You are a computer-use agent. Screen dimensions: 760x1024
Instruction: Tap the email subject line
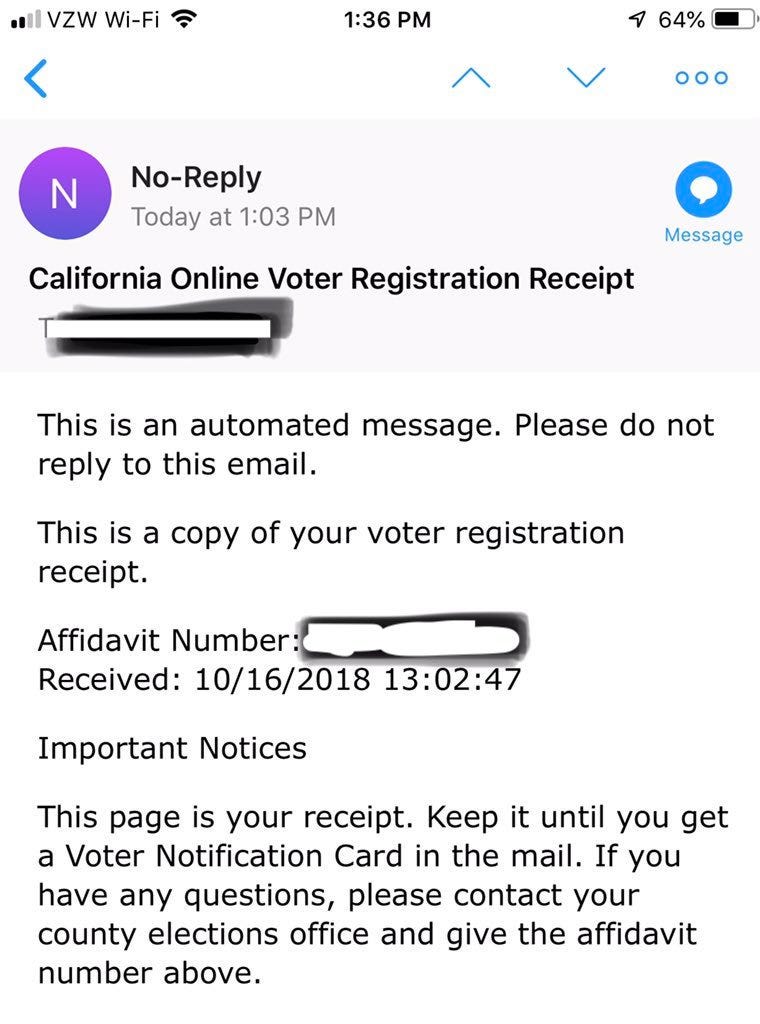point(331,279)
